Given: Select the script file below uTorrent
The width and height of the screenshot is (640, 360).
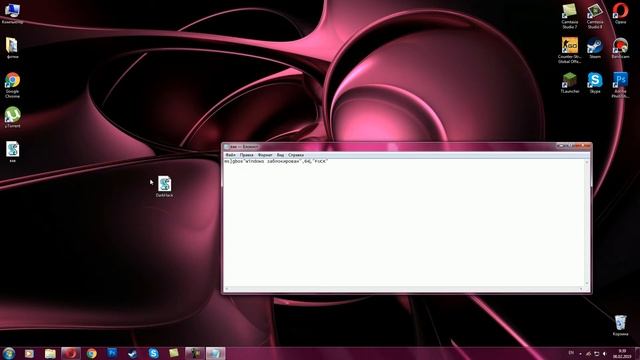Looking at the screenshot, I should coord(12,151).
